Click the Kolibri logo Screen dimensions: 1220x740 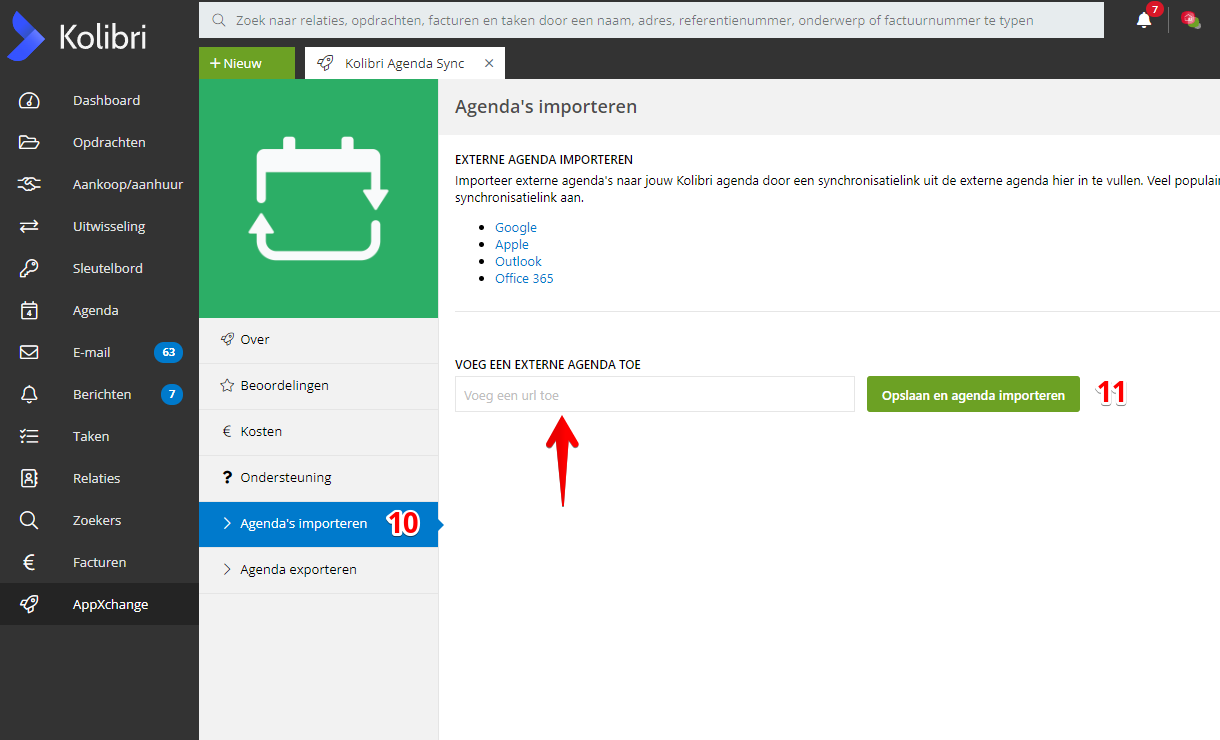(x=76, y=38)
